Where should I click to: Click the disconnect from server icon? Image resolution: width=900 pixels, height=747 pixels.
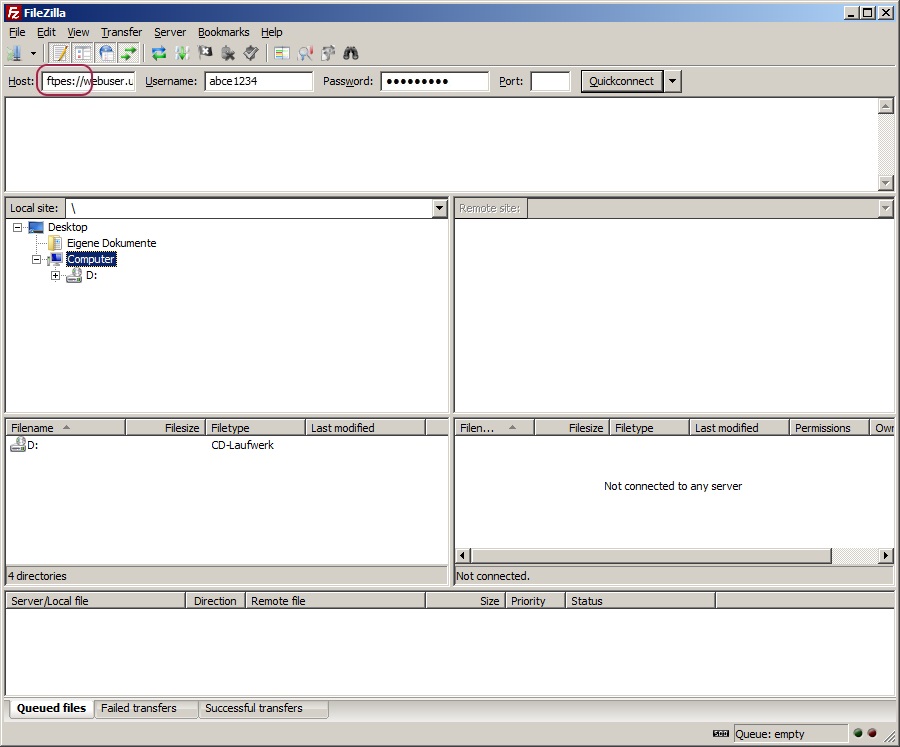(x=228, y=53)
